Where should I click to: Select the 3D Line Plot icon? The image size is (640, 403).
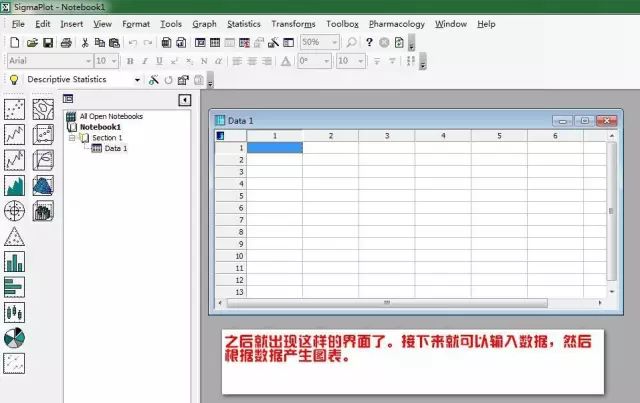pos(43,160)
